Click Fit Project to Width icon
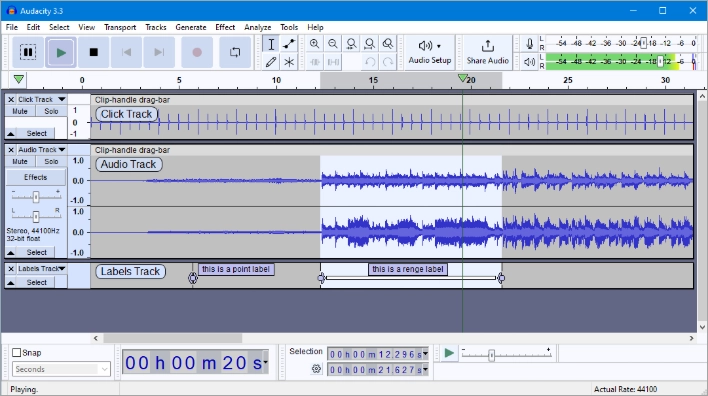708x396 pixels. pyautogui.click(x=369, y=44)
